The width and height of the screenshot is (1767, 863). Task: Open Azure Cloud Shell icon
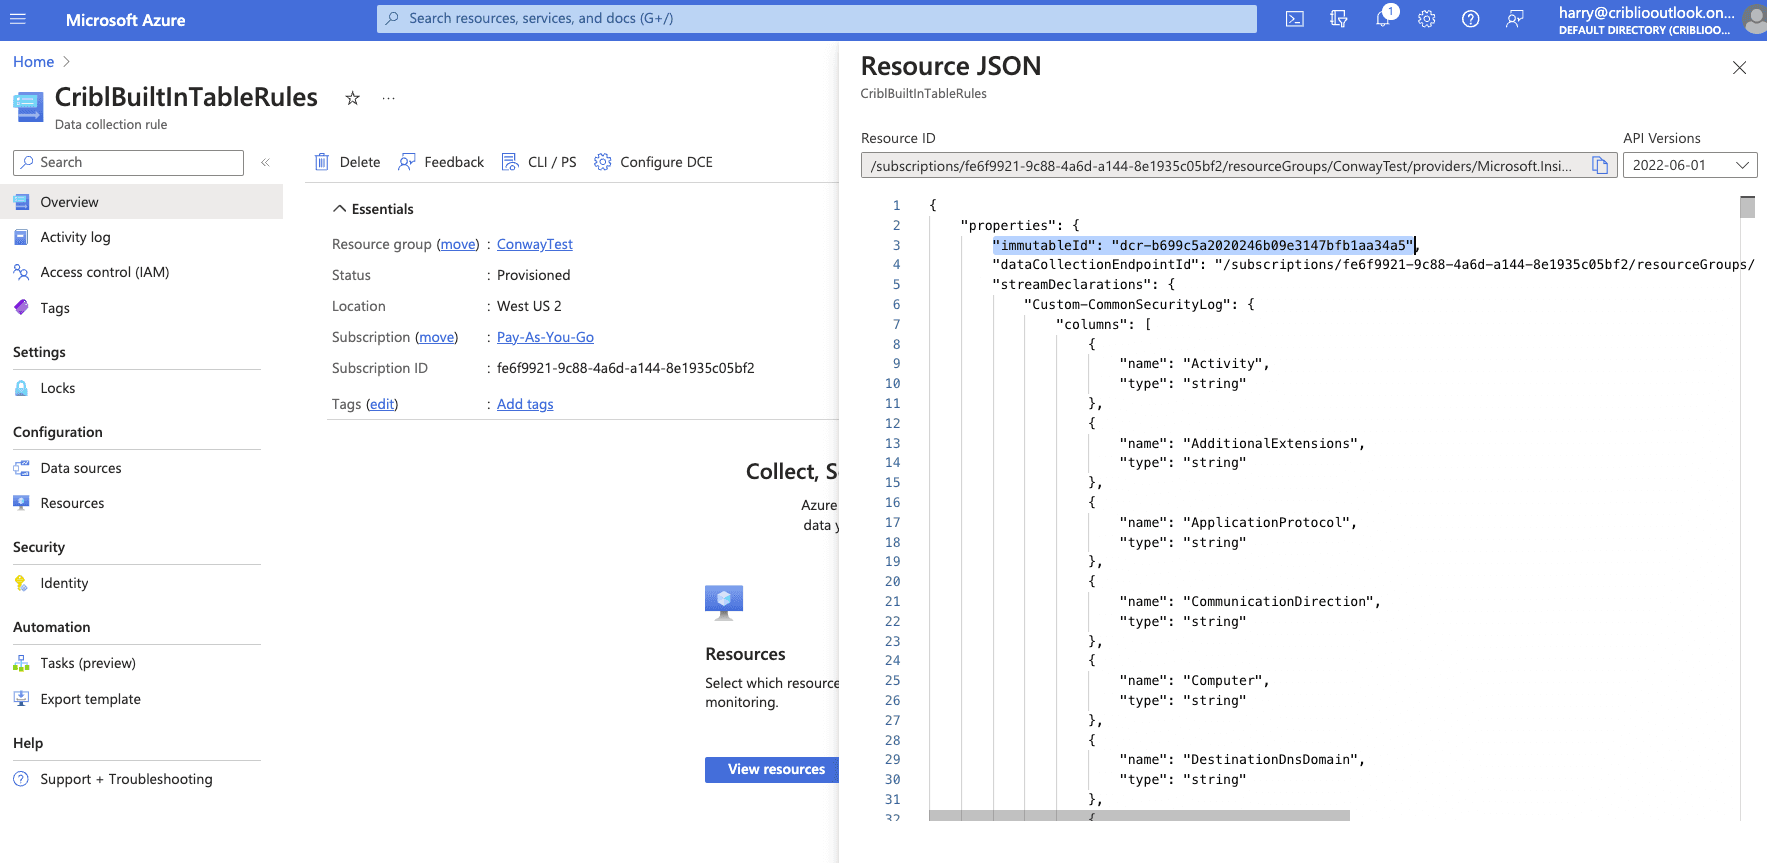[x=1294, y=19]
